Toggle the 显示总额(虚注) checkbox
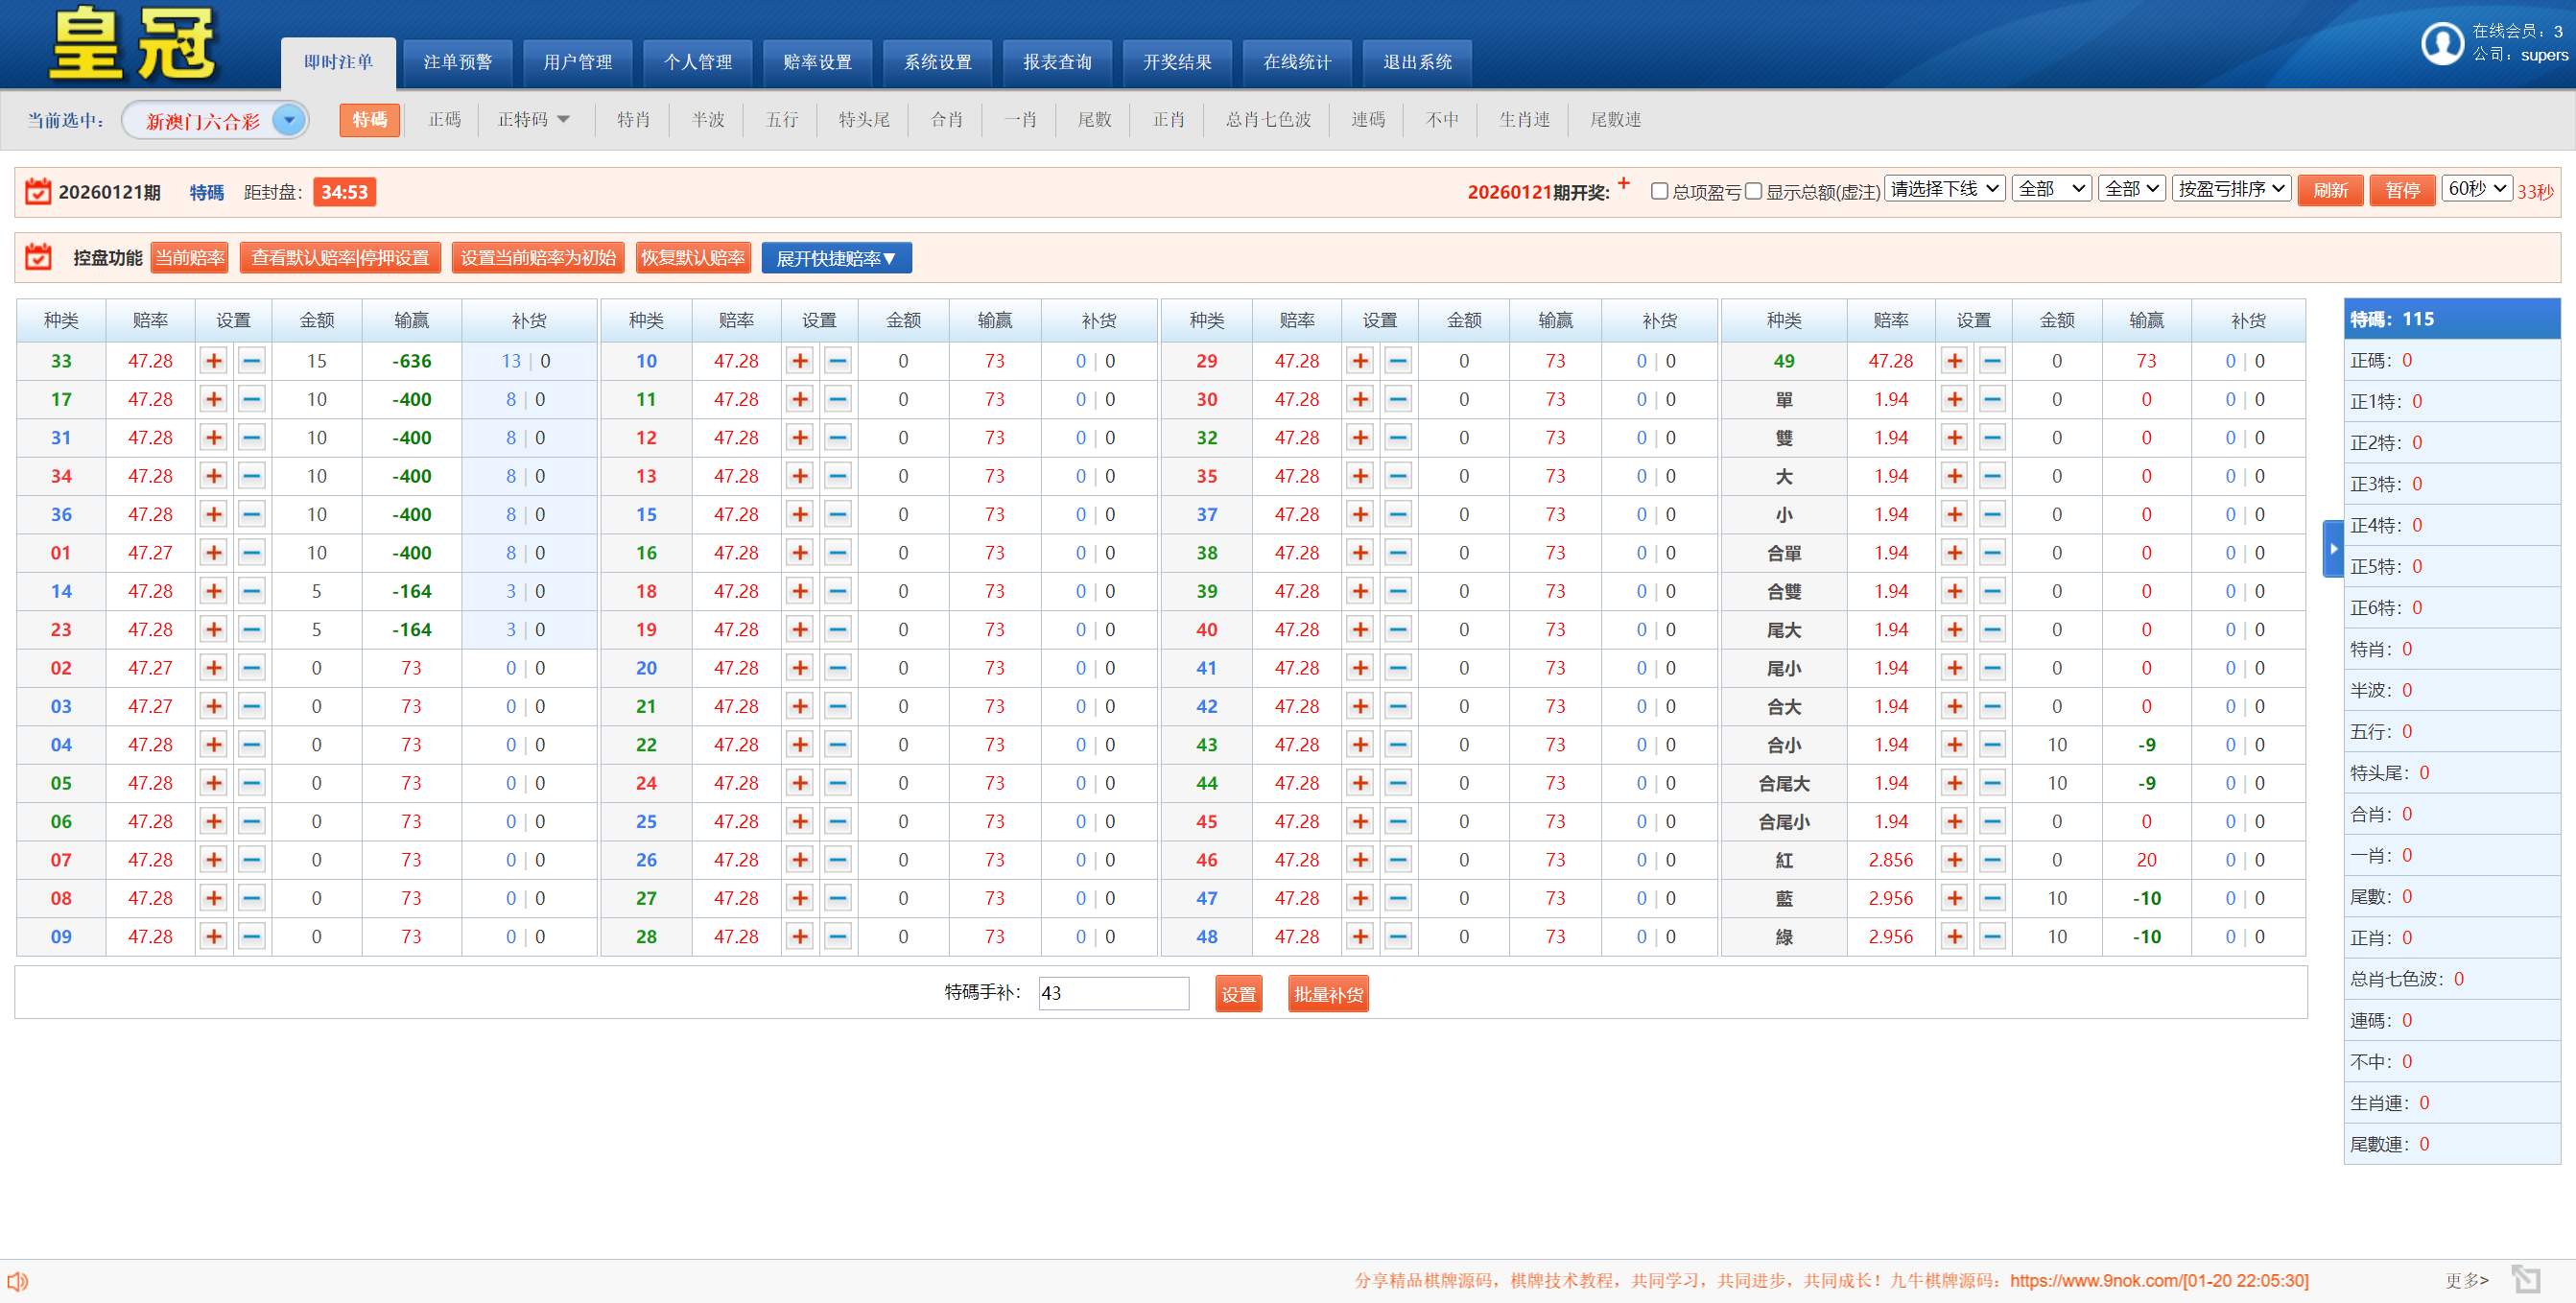 pos(1753,191)
